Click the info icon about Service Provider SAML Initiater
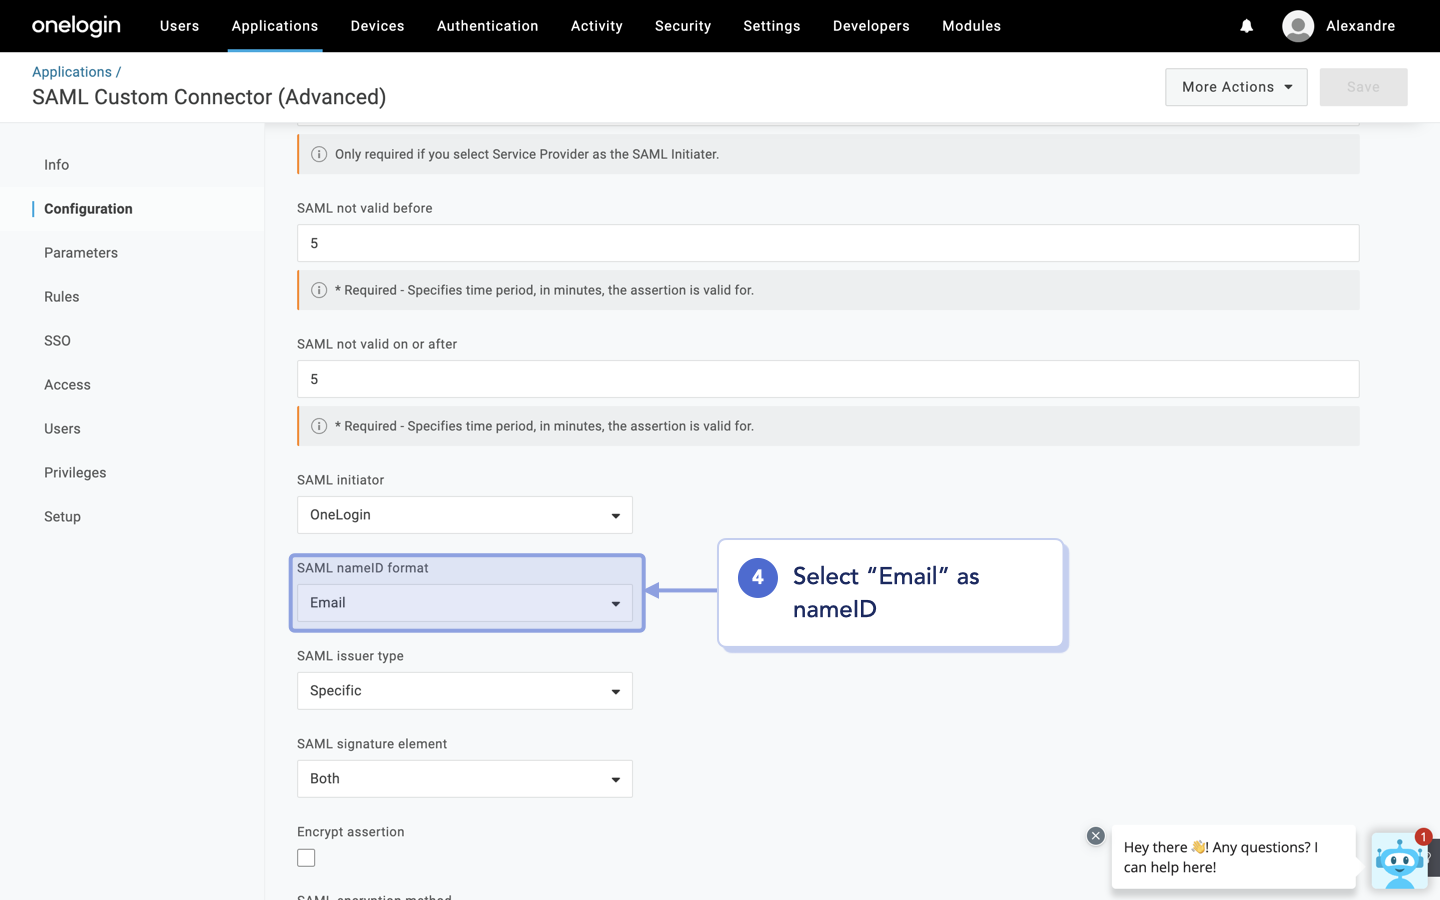1440x900 pixels. click(319, 154)
